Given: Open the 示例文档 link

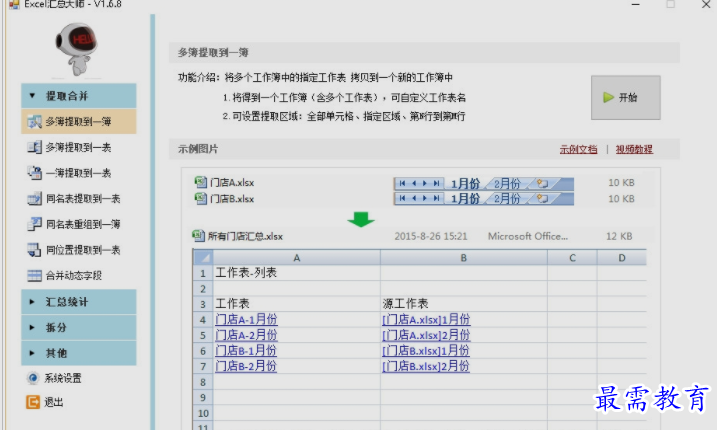Looking at the screenshot, I should [578, 149].
